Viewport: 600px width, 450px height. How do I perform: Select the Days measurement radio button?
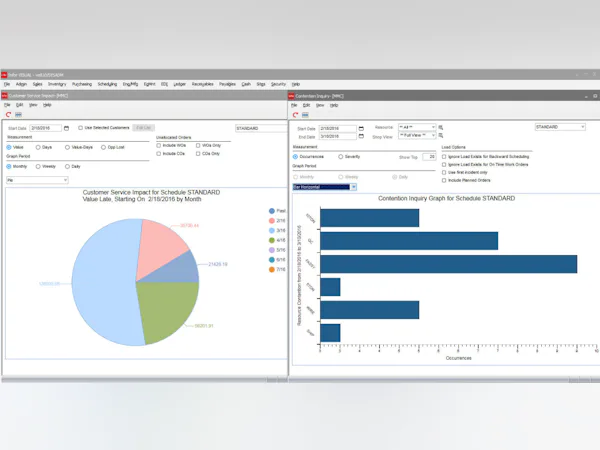pos(38,147)
